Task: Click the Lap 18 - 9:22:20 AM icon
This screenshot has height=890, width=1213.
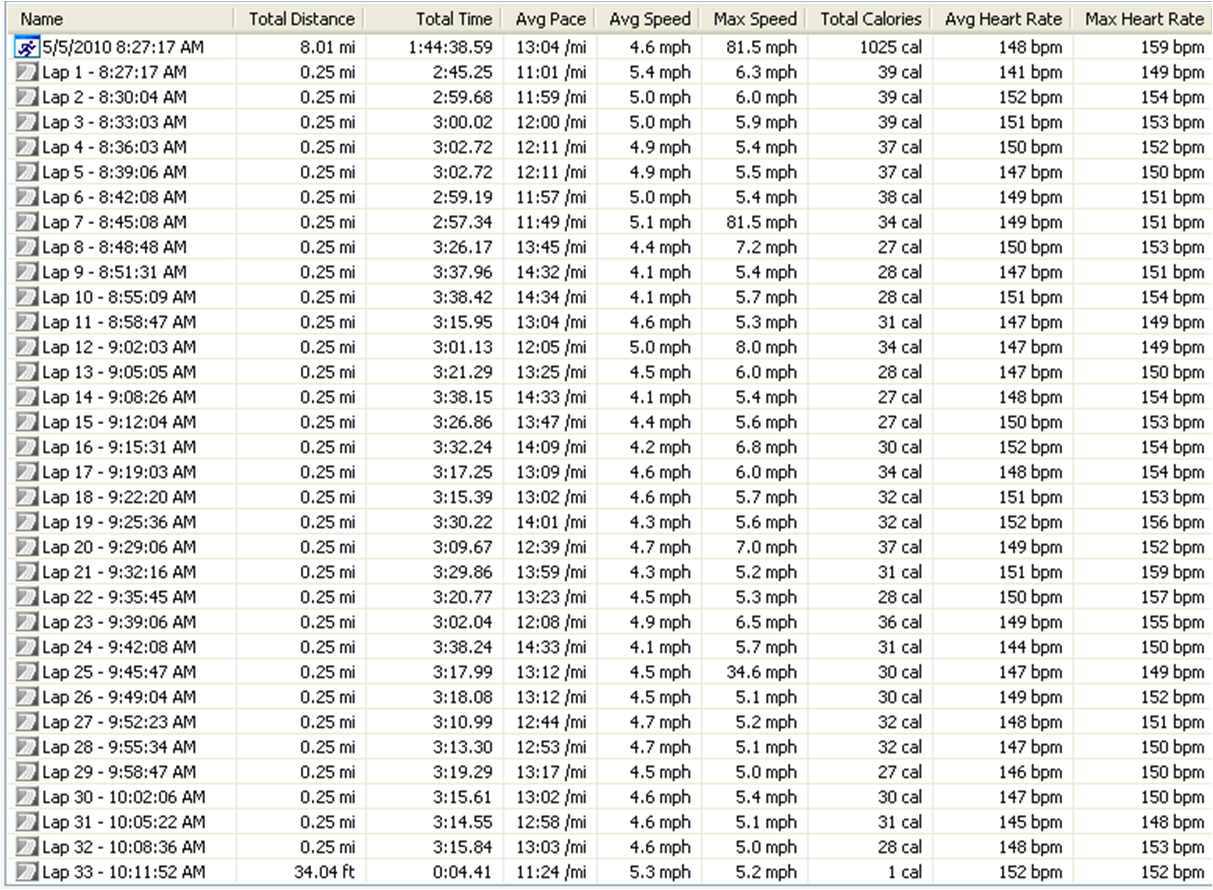Action: click(28, 497)
